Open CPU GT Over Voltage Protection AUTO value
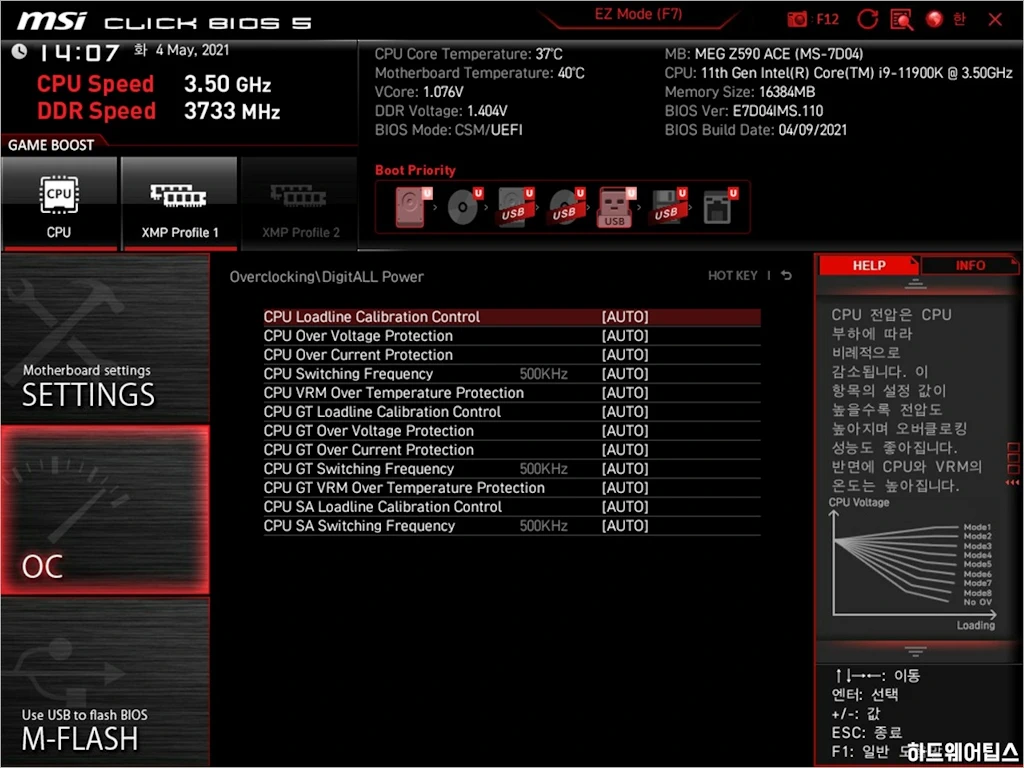 click(625, 430)
